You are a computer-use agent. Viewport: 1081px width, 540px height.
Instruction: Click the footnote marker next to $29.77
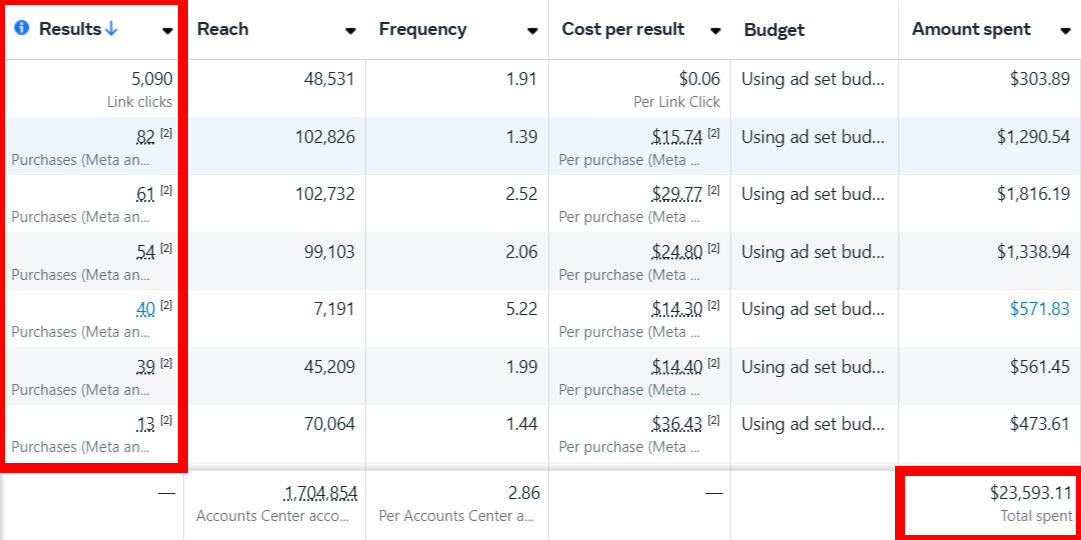click(714, 190)
